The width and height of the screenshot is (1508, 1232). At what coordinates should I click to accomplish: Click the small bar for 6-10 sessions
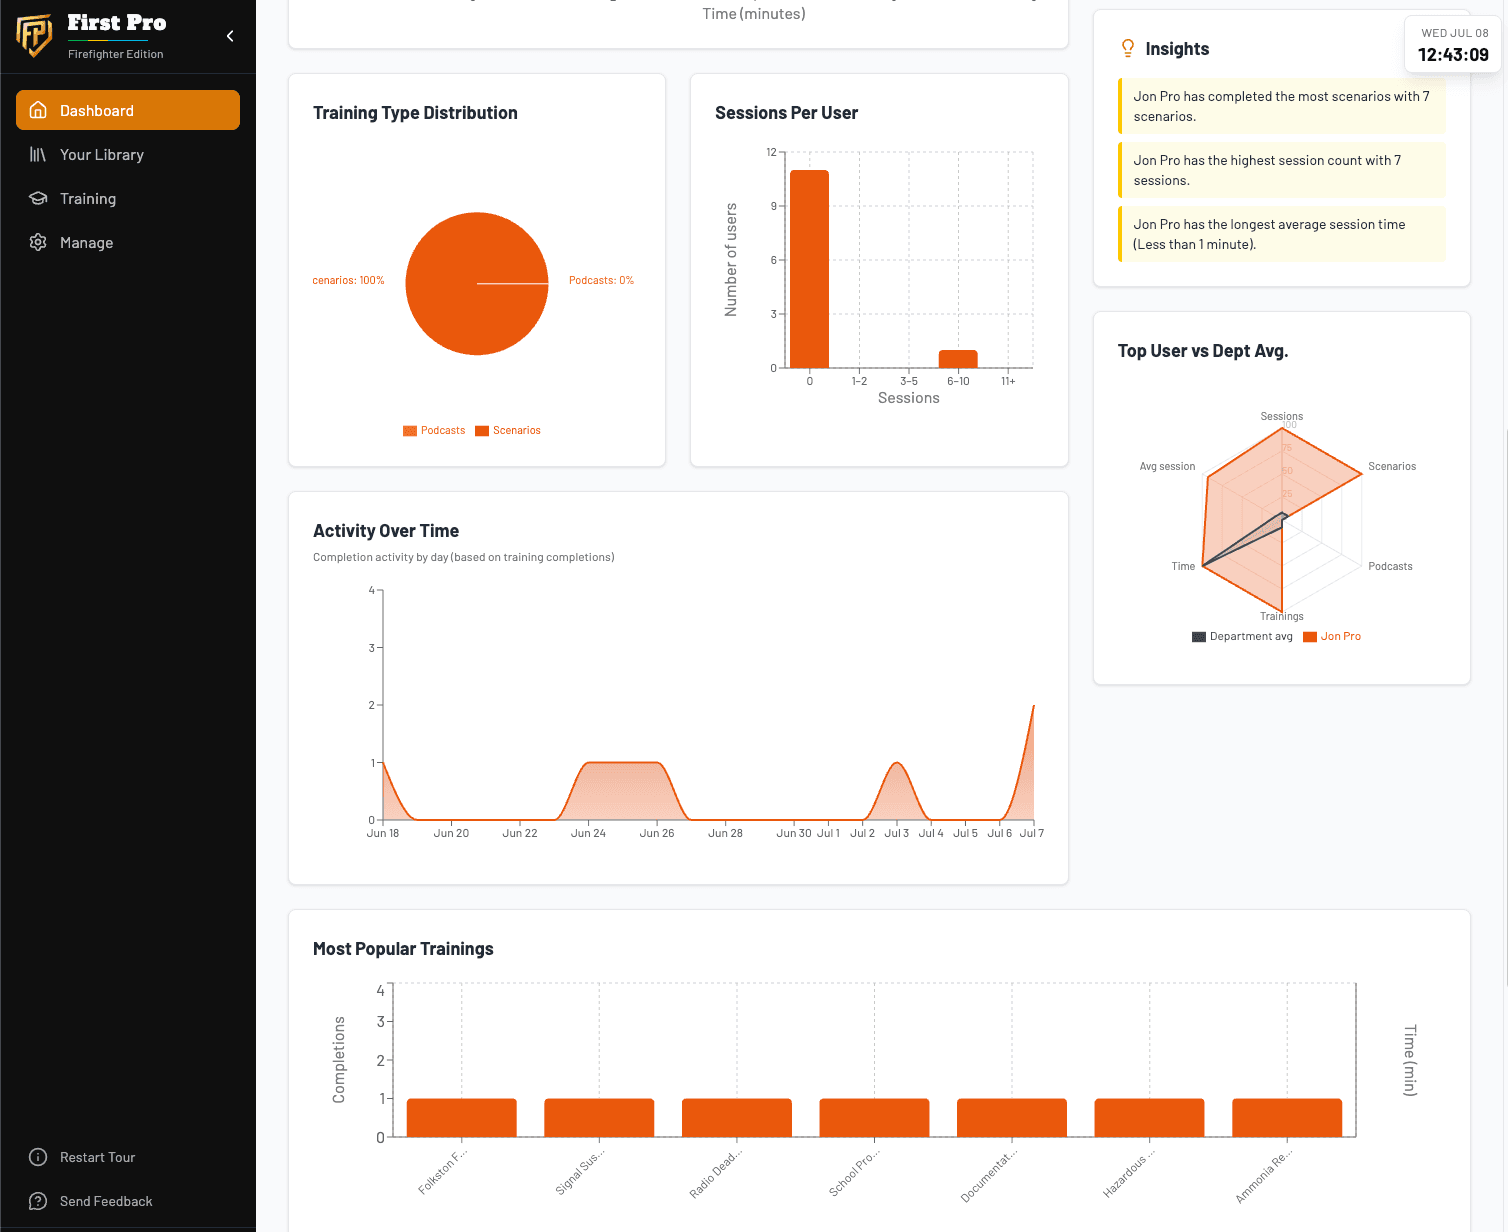(x=958, y=359)
